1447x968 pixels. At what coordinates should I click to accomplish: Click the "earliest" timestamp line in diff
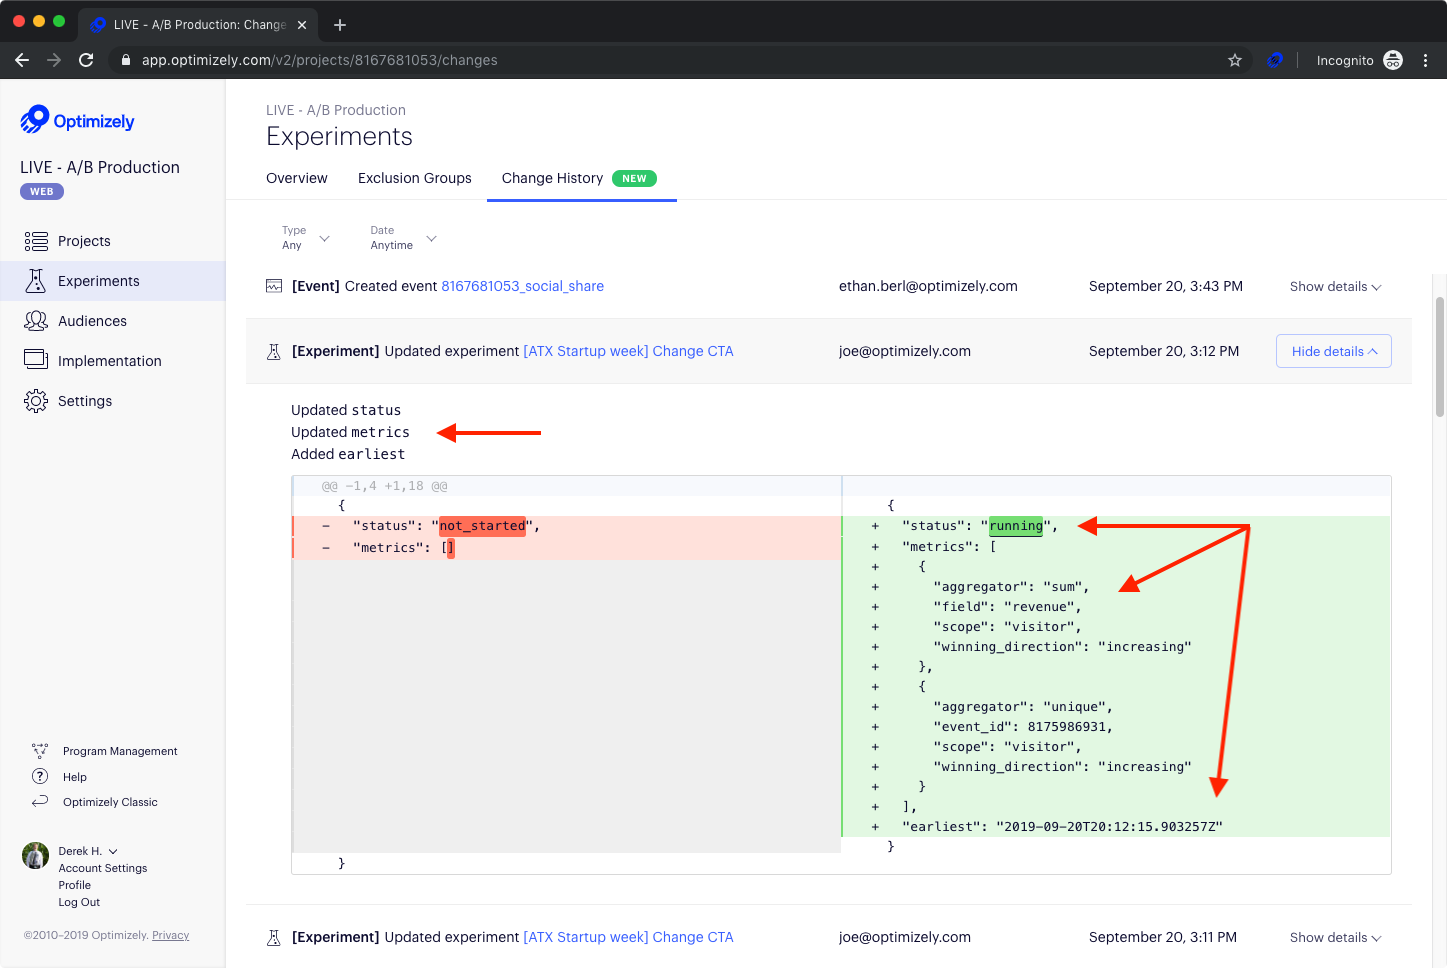point(1062,827)
